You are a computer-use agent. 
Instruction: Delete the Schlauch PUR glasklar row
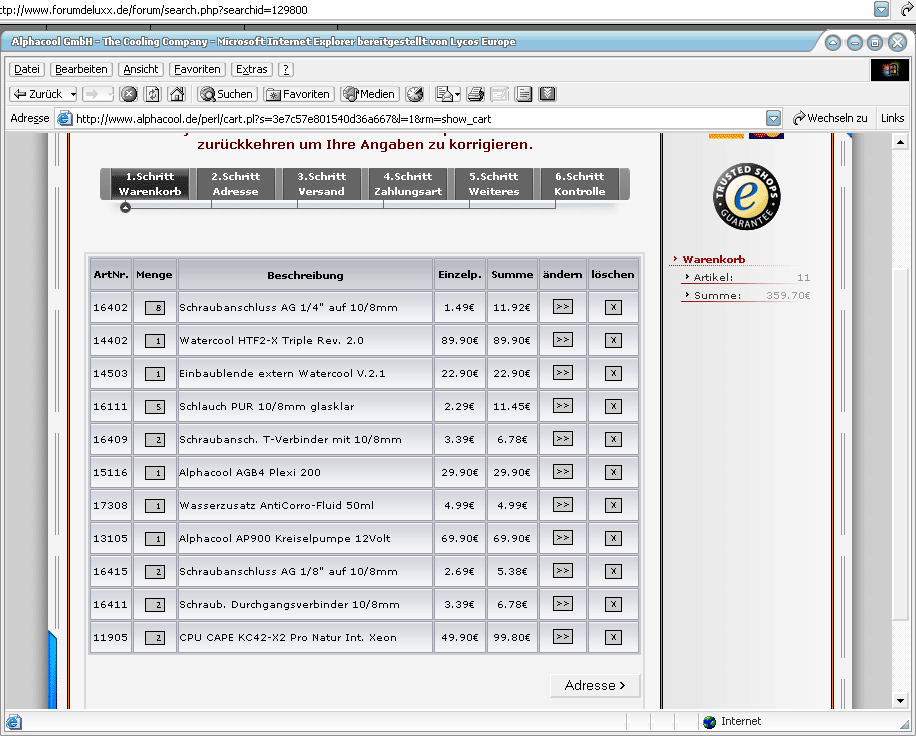click(613, 407)
